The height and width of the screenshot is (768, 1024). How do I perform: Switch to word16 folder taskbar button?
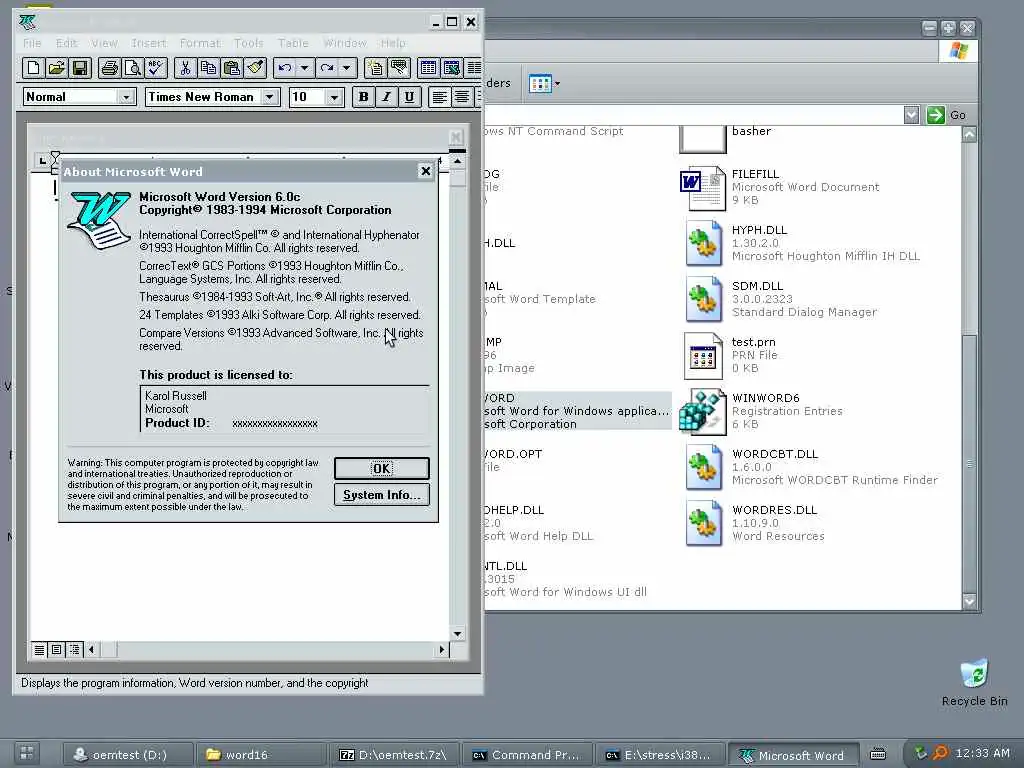(262, 755)
